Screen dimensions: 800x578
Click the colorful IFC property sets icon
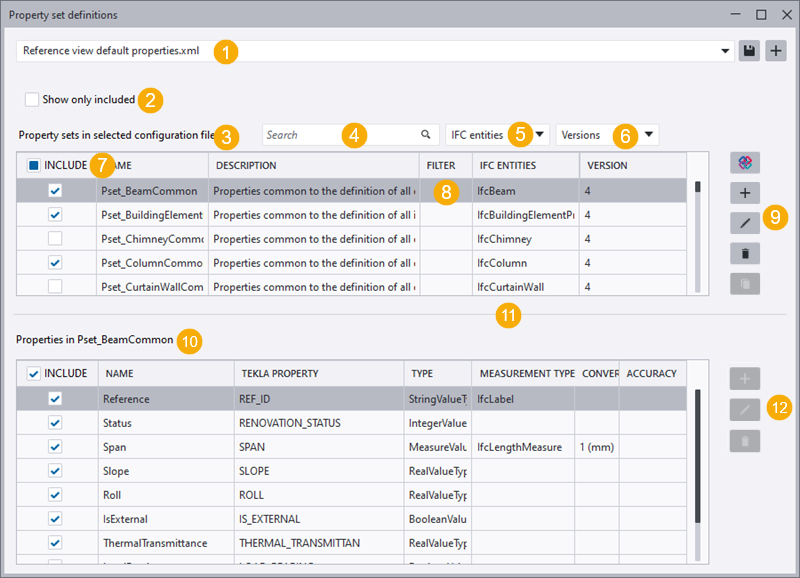pos(745,163)
